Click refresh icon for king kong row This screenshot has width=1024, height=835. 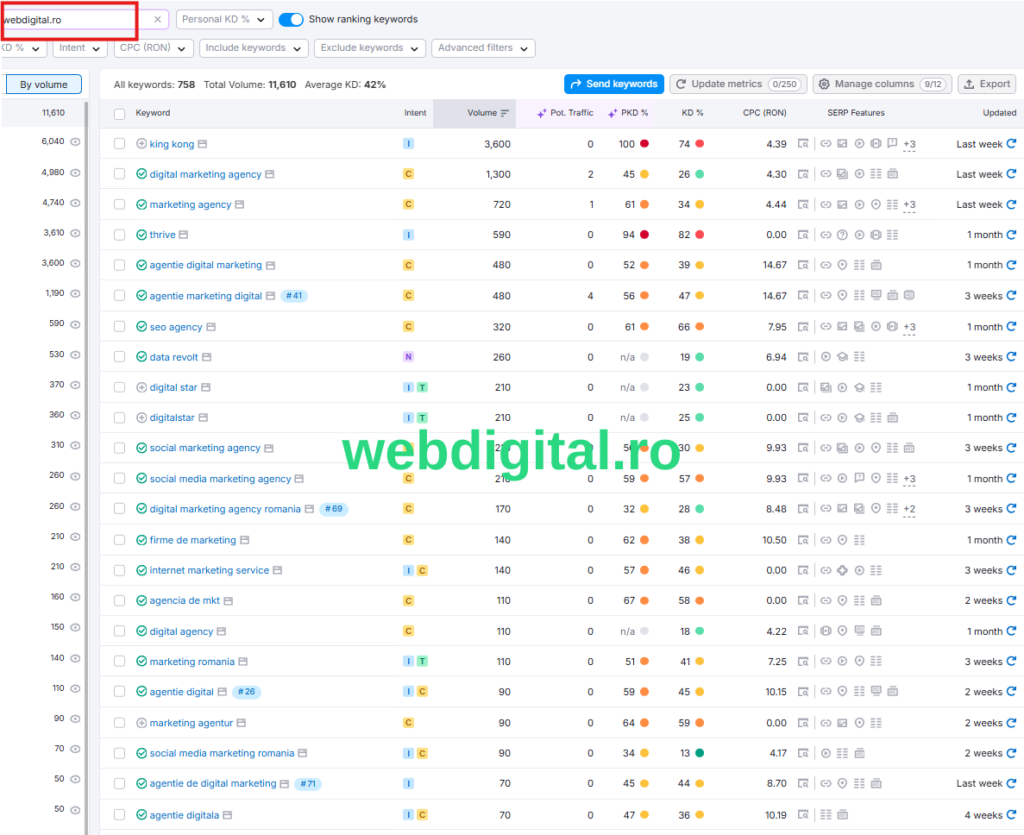click(1011, 144)
